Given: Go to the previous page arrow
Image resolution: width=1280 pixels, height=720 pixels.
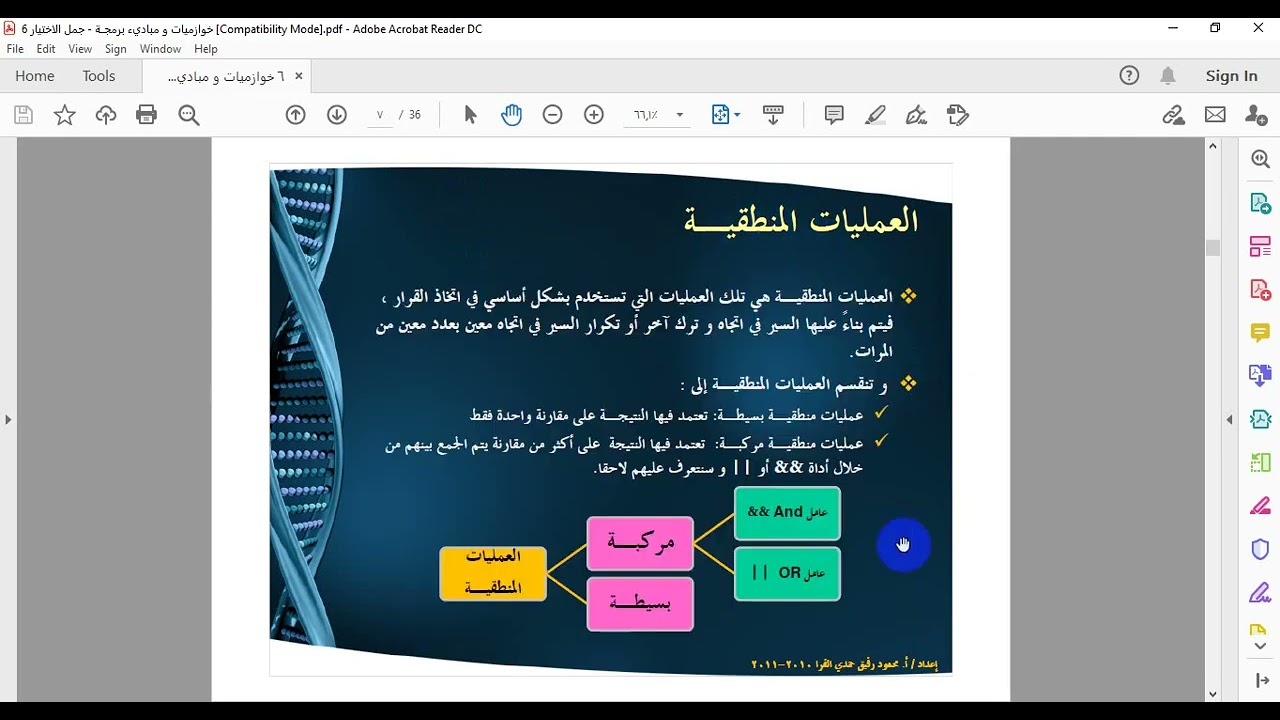Looking at the screenshot, I should coord(295,115).
